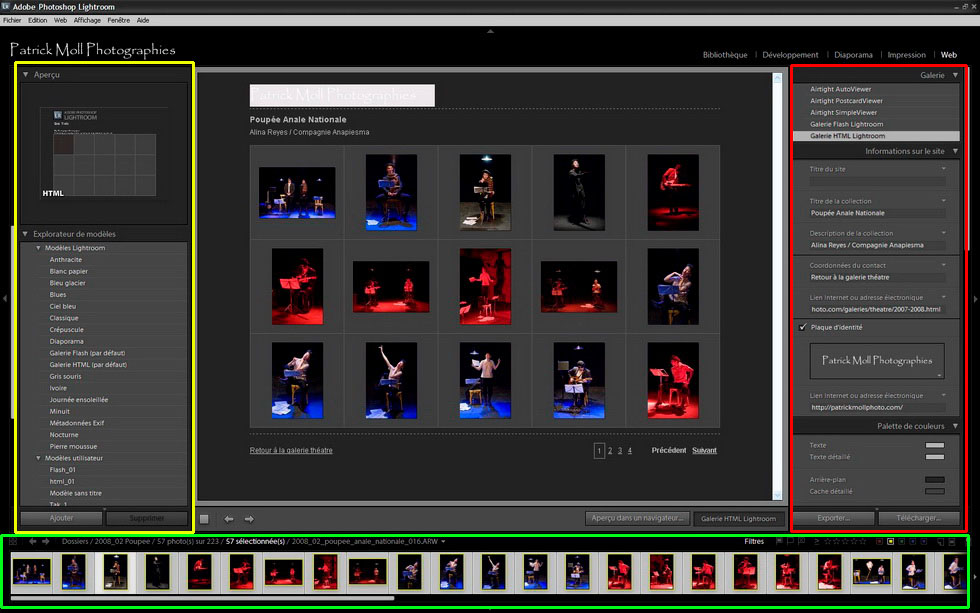Collapse left panel using edge arrow
Image resolution: width=980 pixels, height=613 pixels.
(x=5, y=298)
